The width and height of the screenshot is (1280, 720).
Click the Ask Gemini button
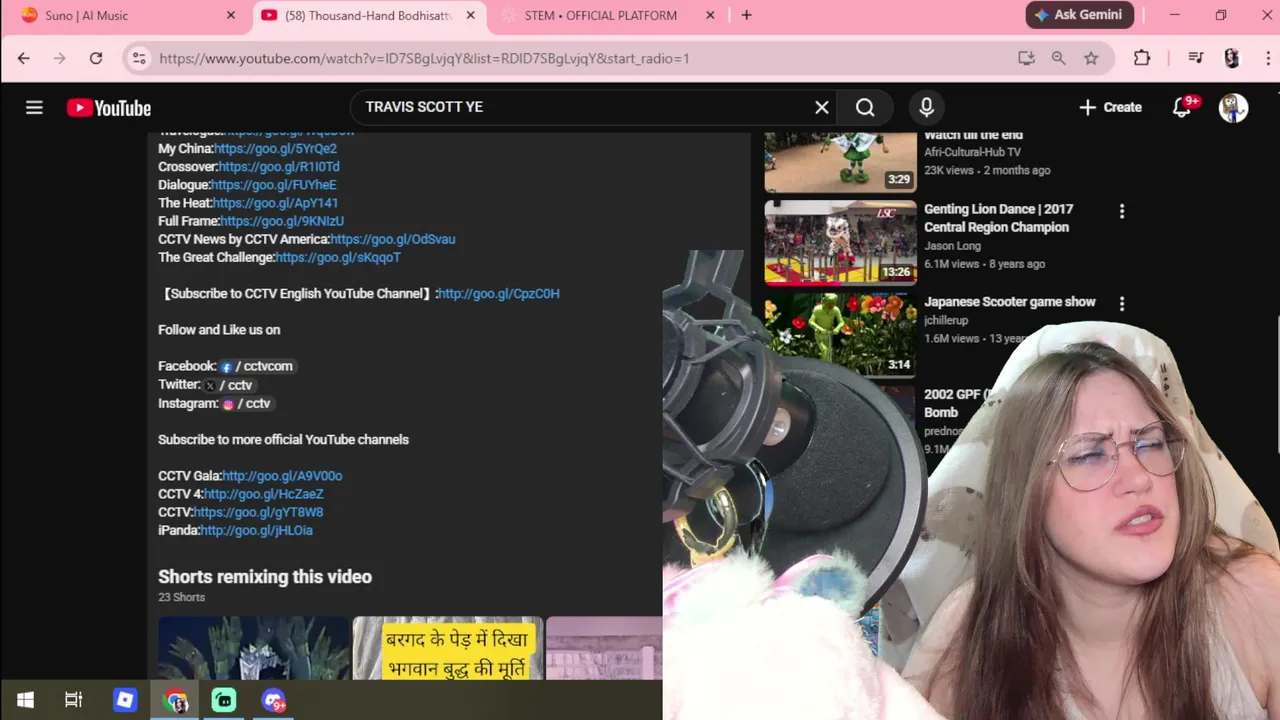[x=1079, y=15]
